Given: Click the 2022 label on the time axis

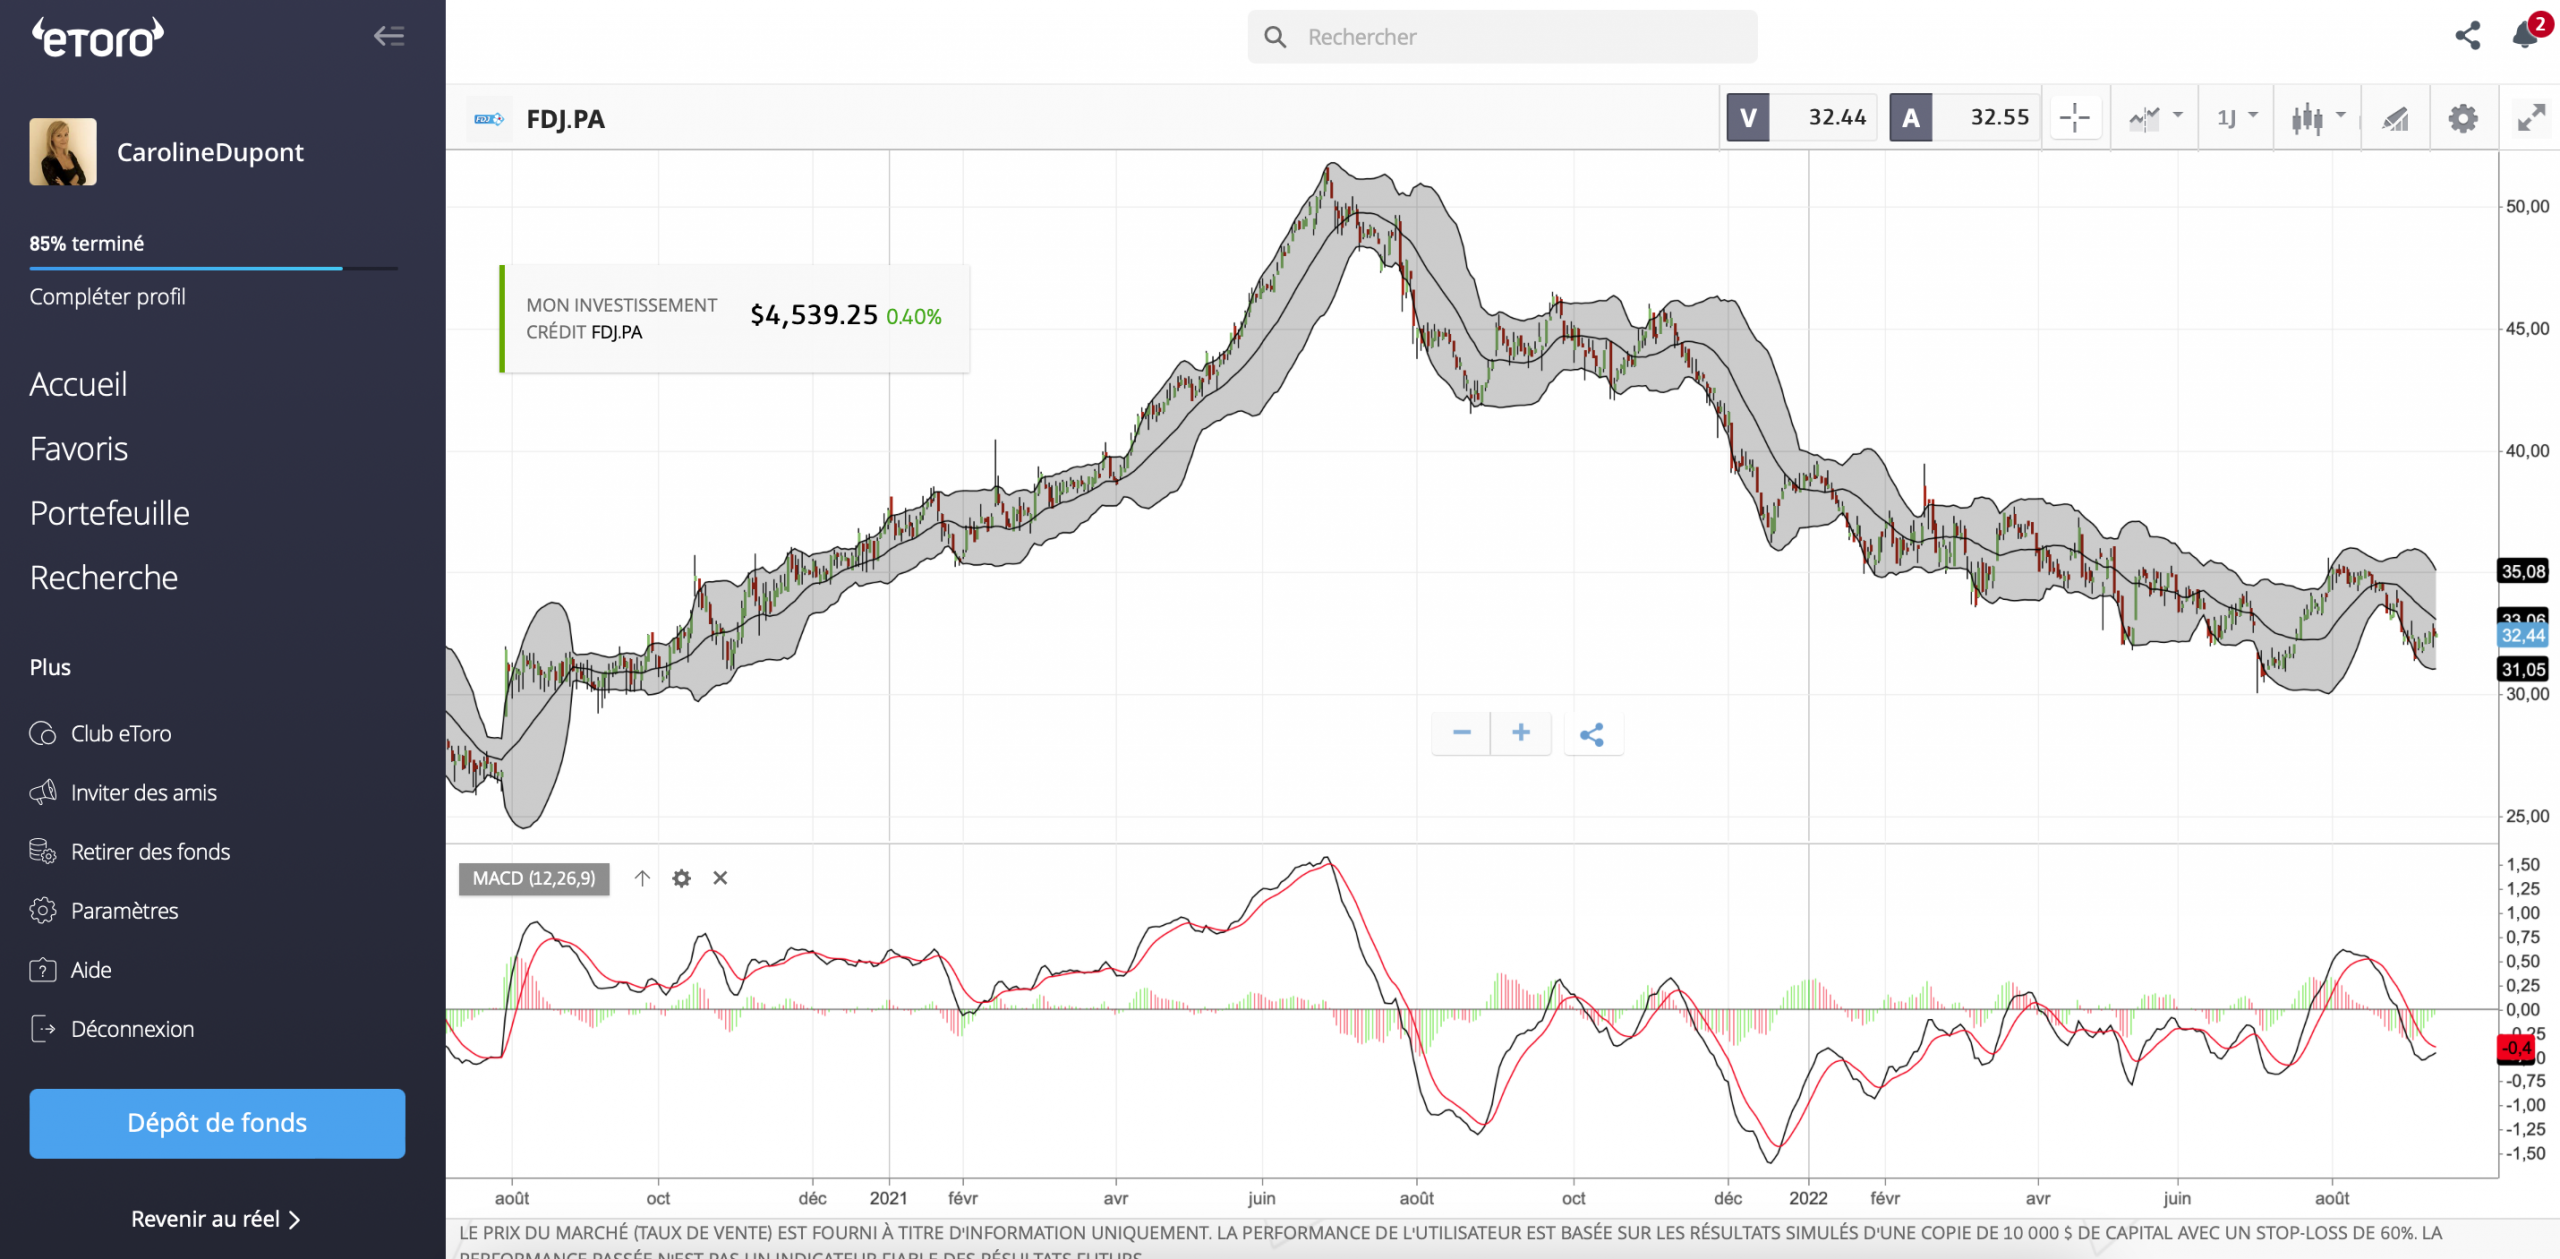Looking at the screenshot, I should [x=1808, y=1198].
